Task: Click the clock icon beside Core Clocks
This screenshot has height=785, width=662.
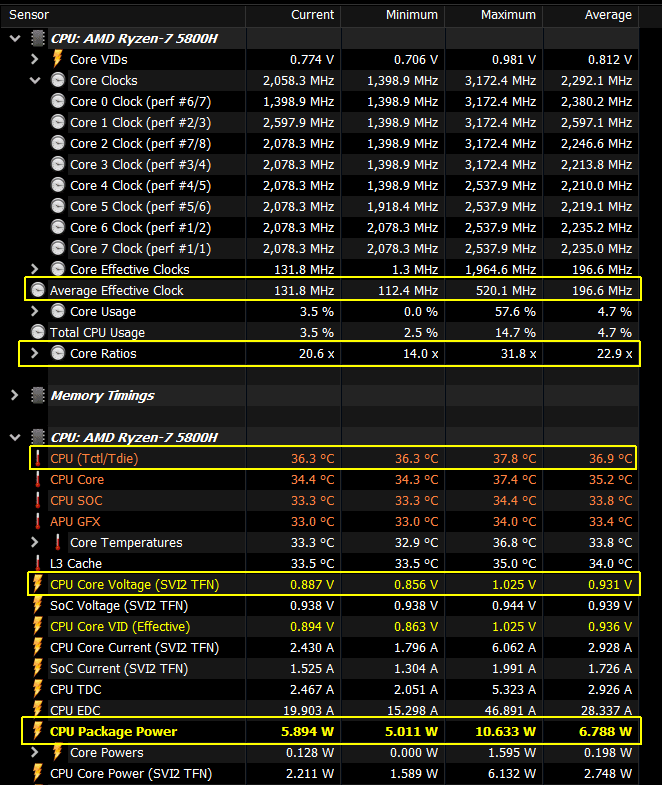Action: 58,80
